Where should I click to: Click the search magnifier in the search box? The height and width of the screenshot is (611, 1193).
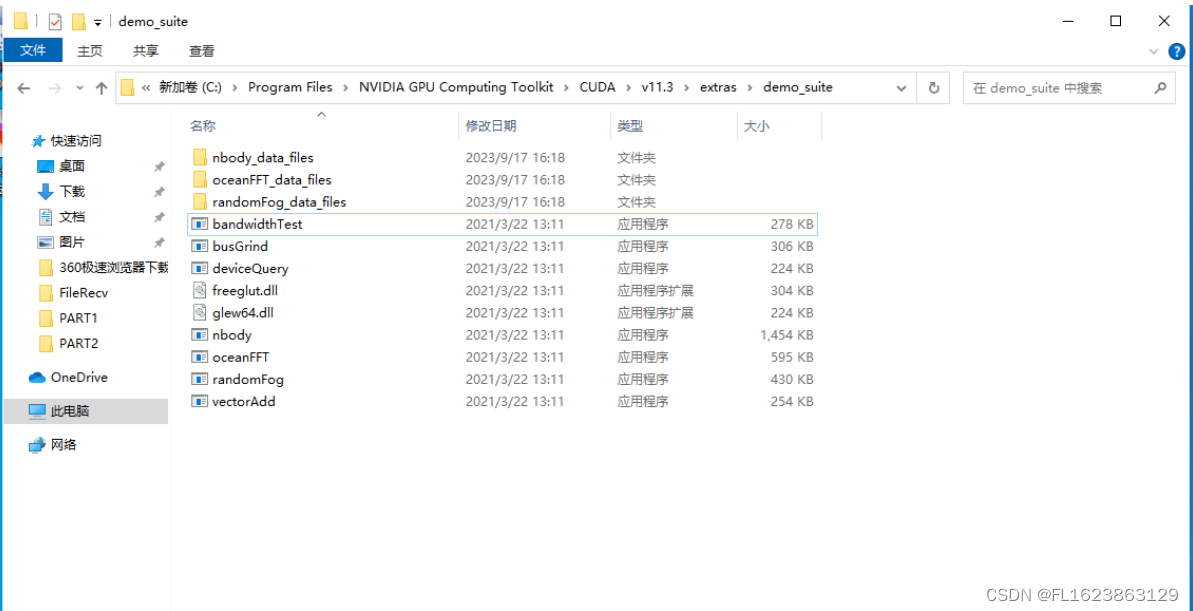1159,87
